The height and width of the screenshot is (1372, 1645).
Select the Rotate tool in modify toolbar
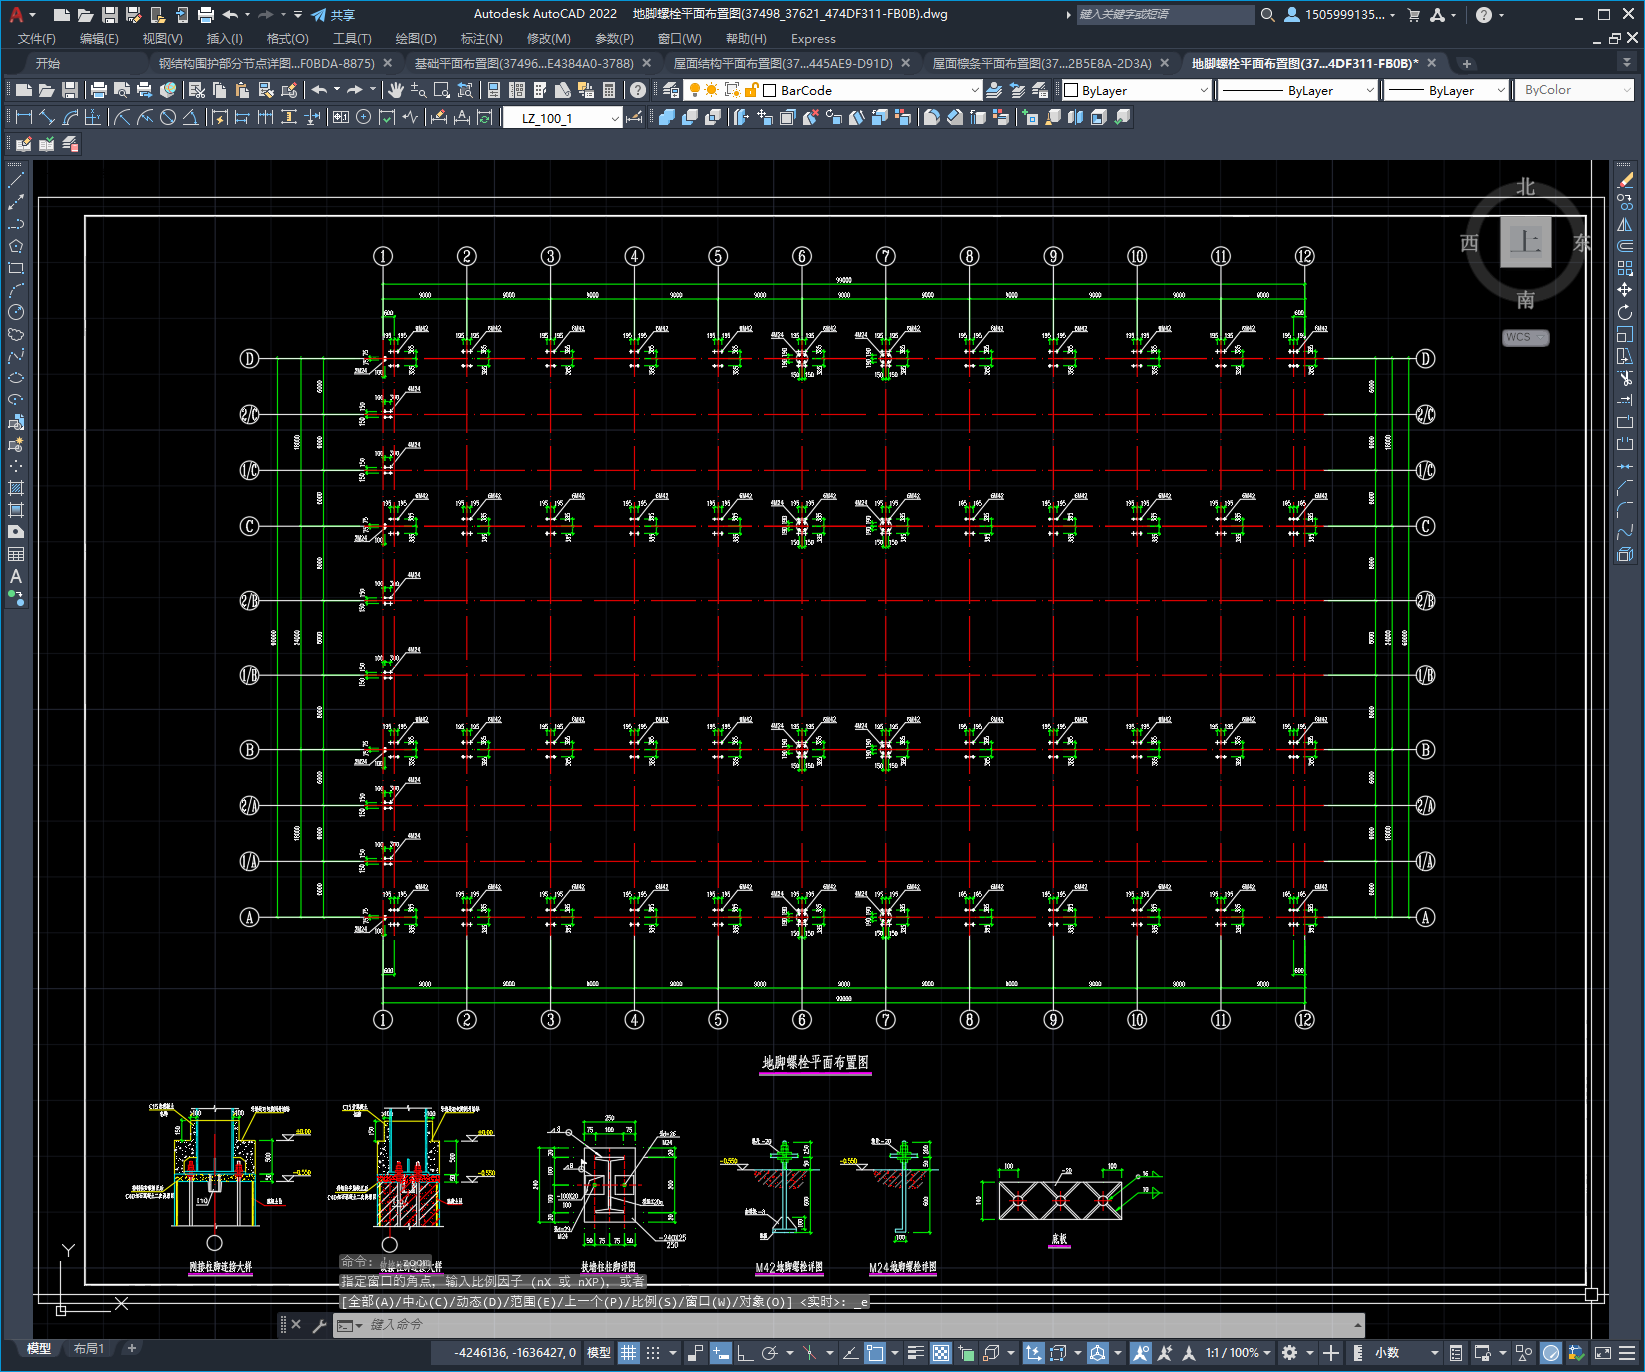[1625, 312]
